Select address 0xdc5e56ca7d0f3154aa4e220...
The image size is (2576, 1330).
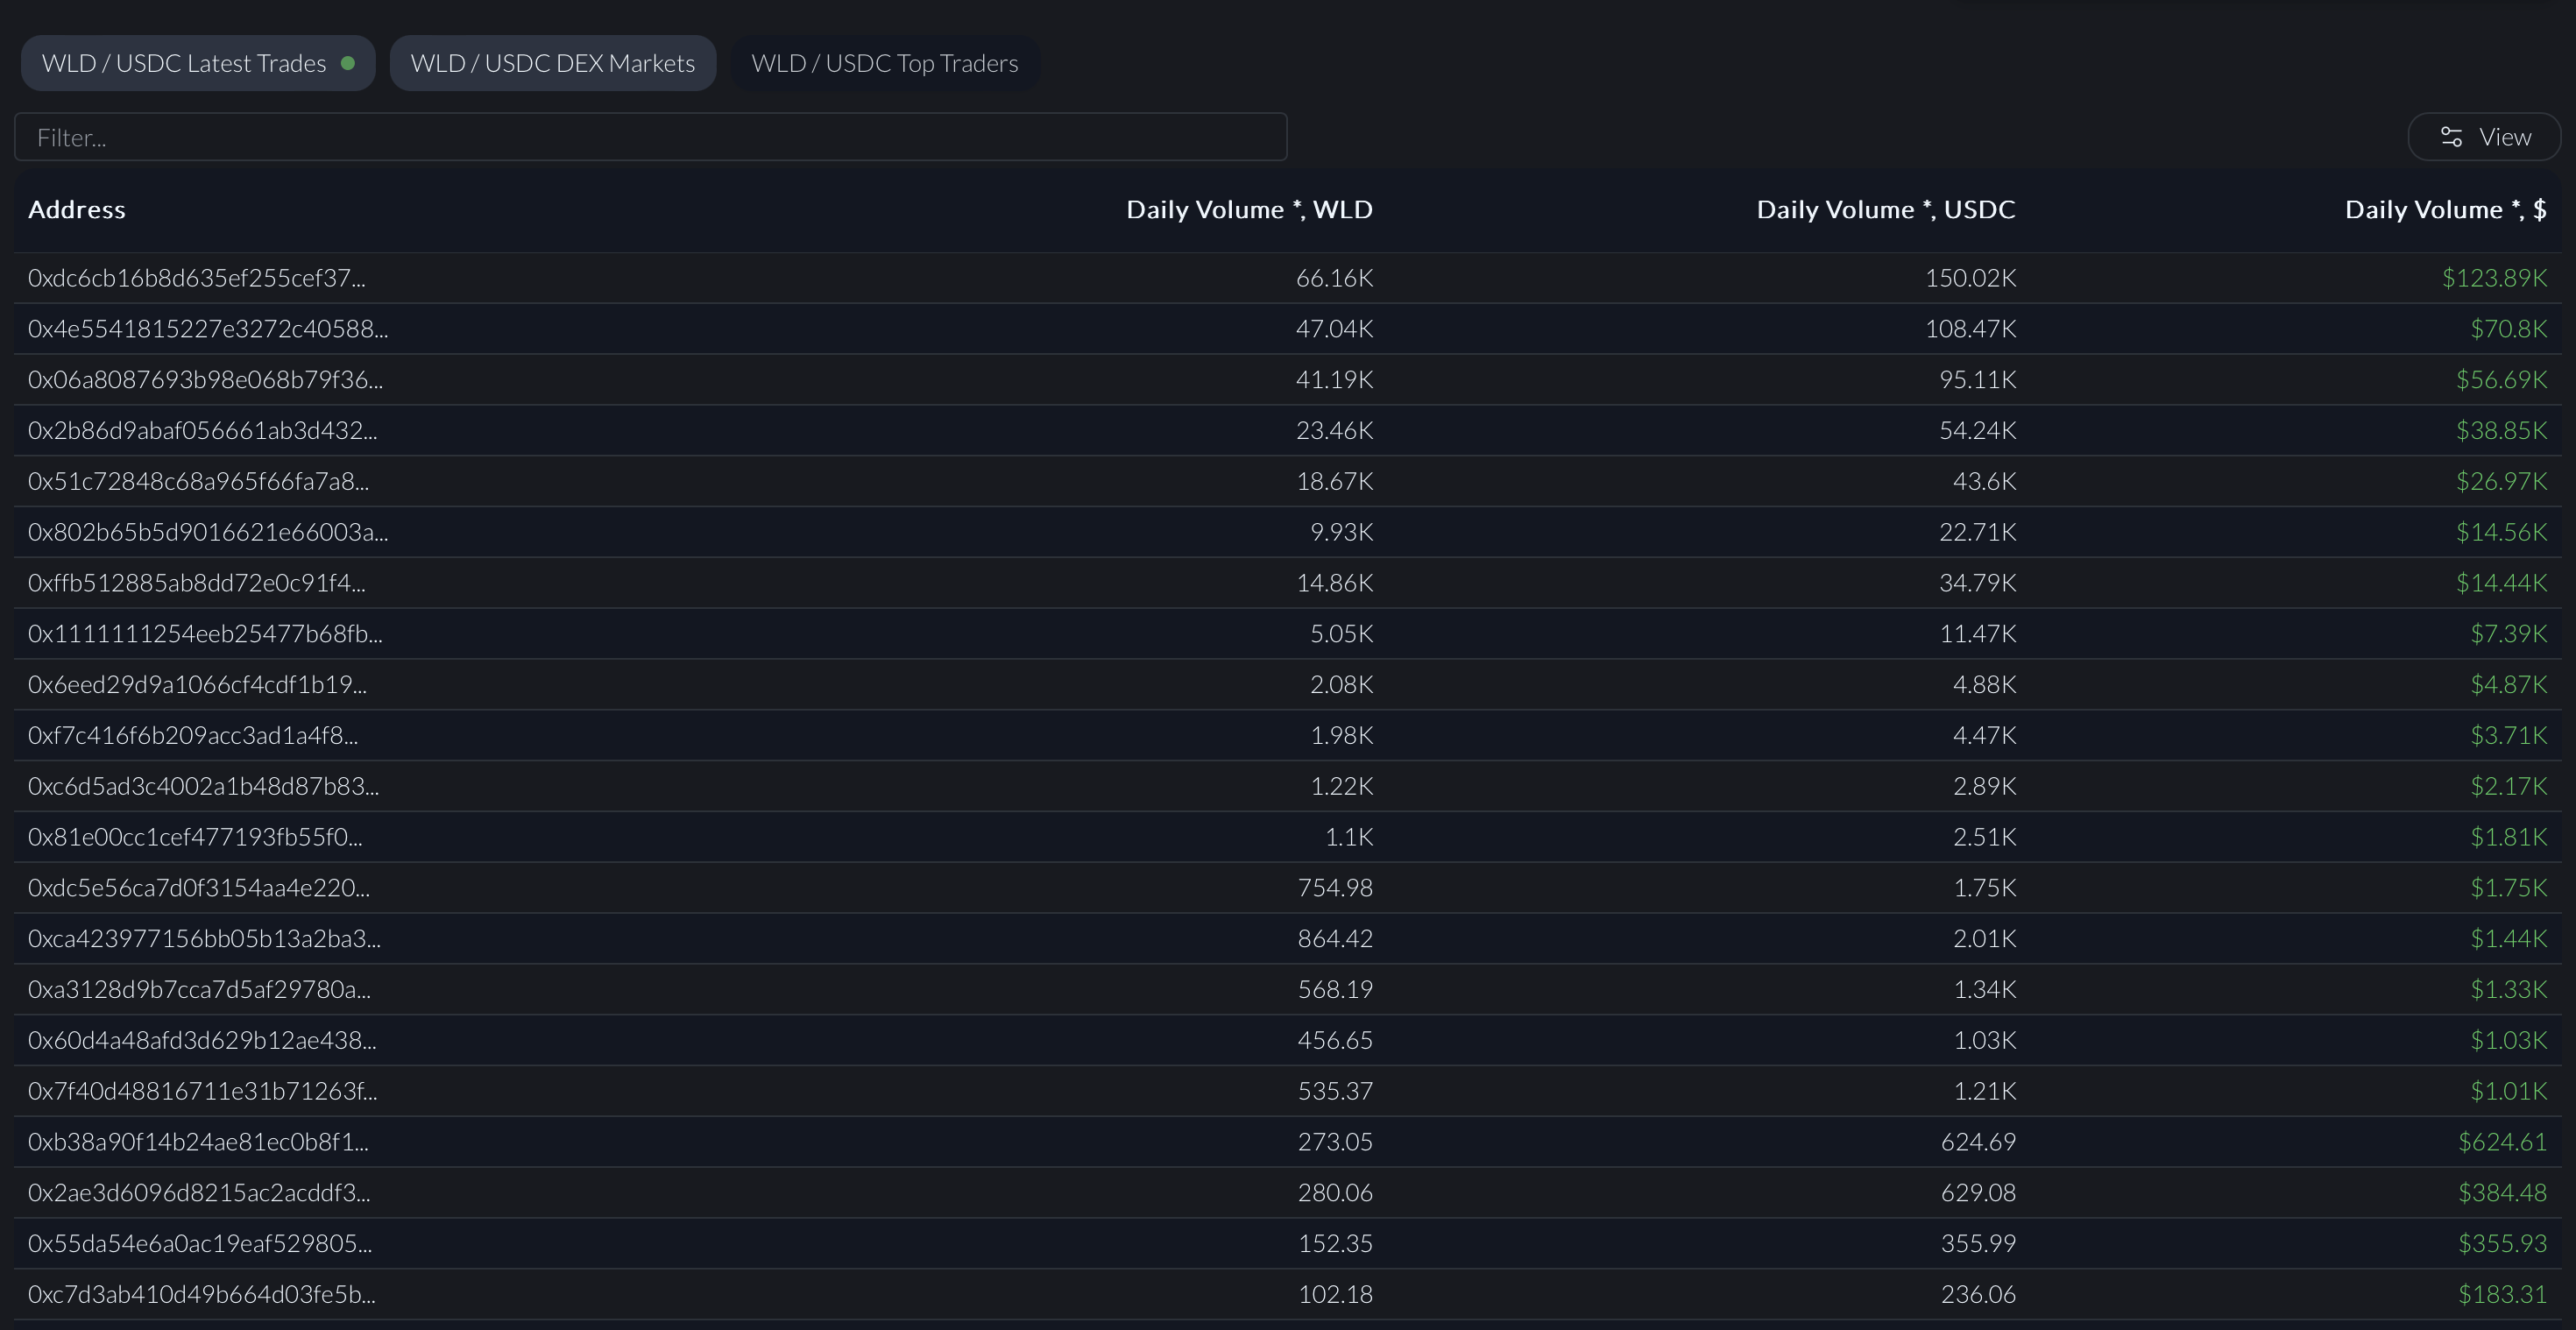[x=199, y=888]
